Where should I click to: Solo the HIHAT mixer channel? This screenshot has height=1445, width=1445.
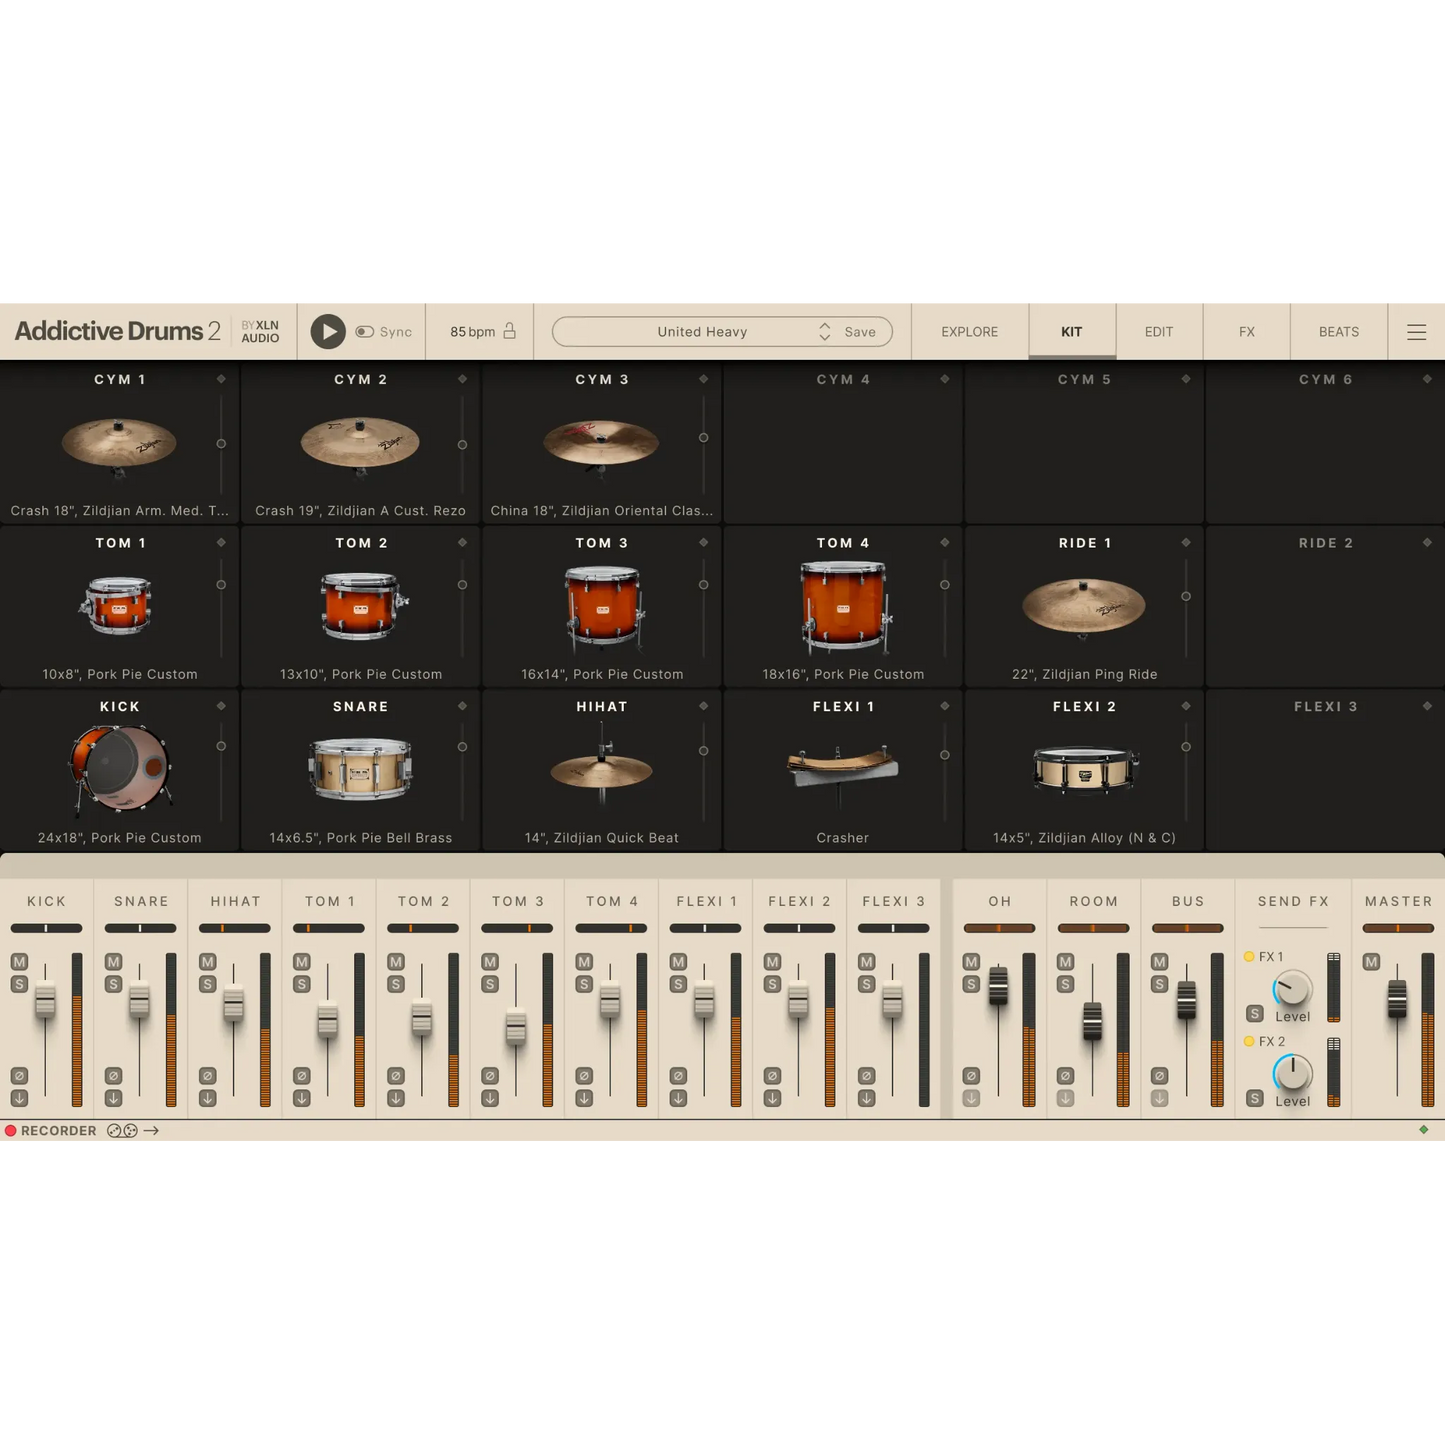(x=206, y=983)
